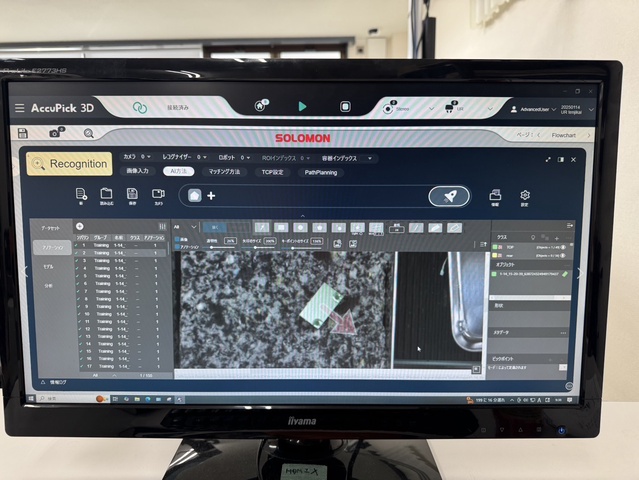
Task: Select the アノテーション side button
Action: pyautogui.click(x=53, y=247)
